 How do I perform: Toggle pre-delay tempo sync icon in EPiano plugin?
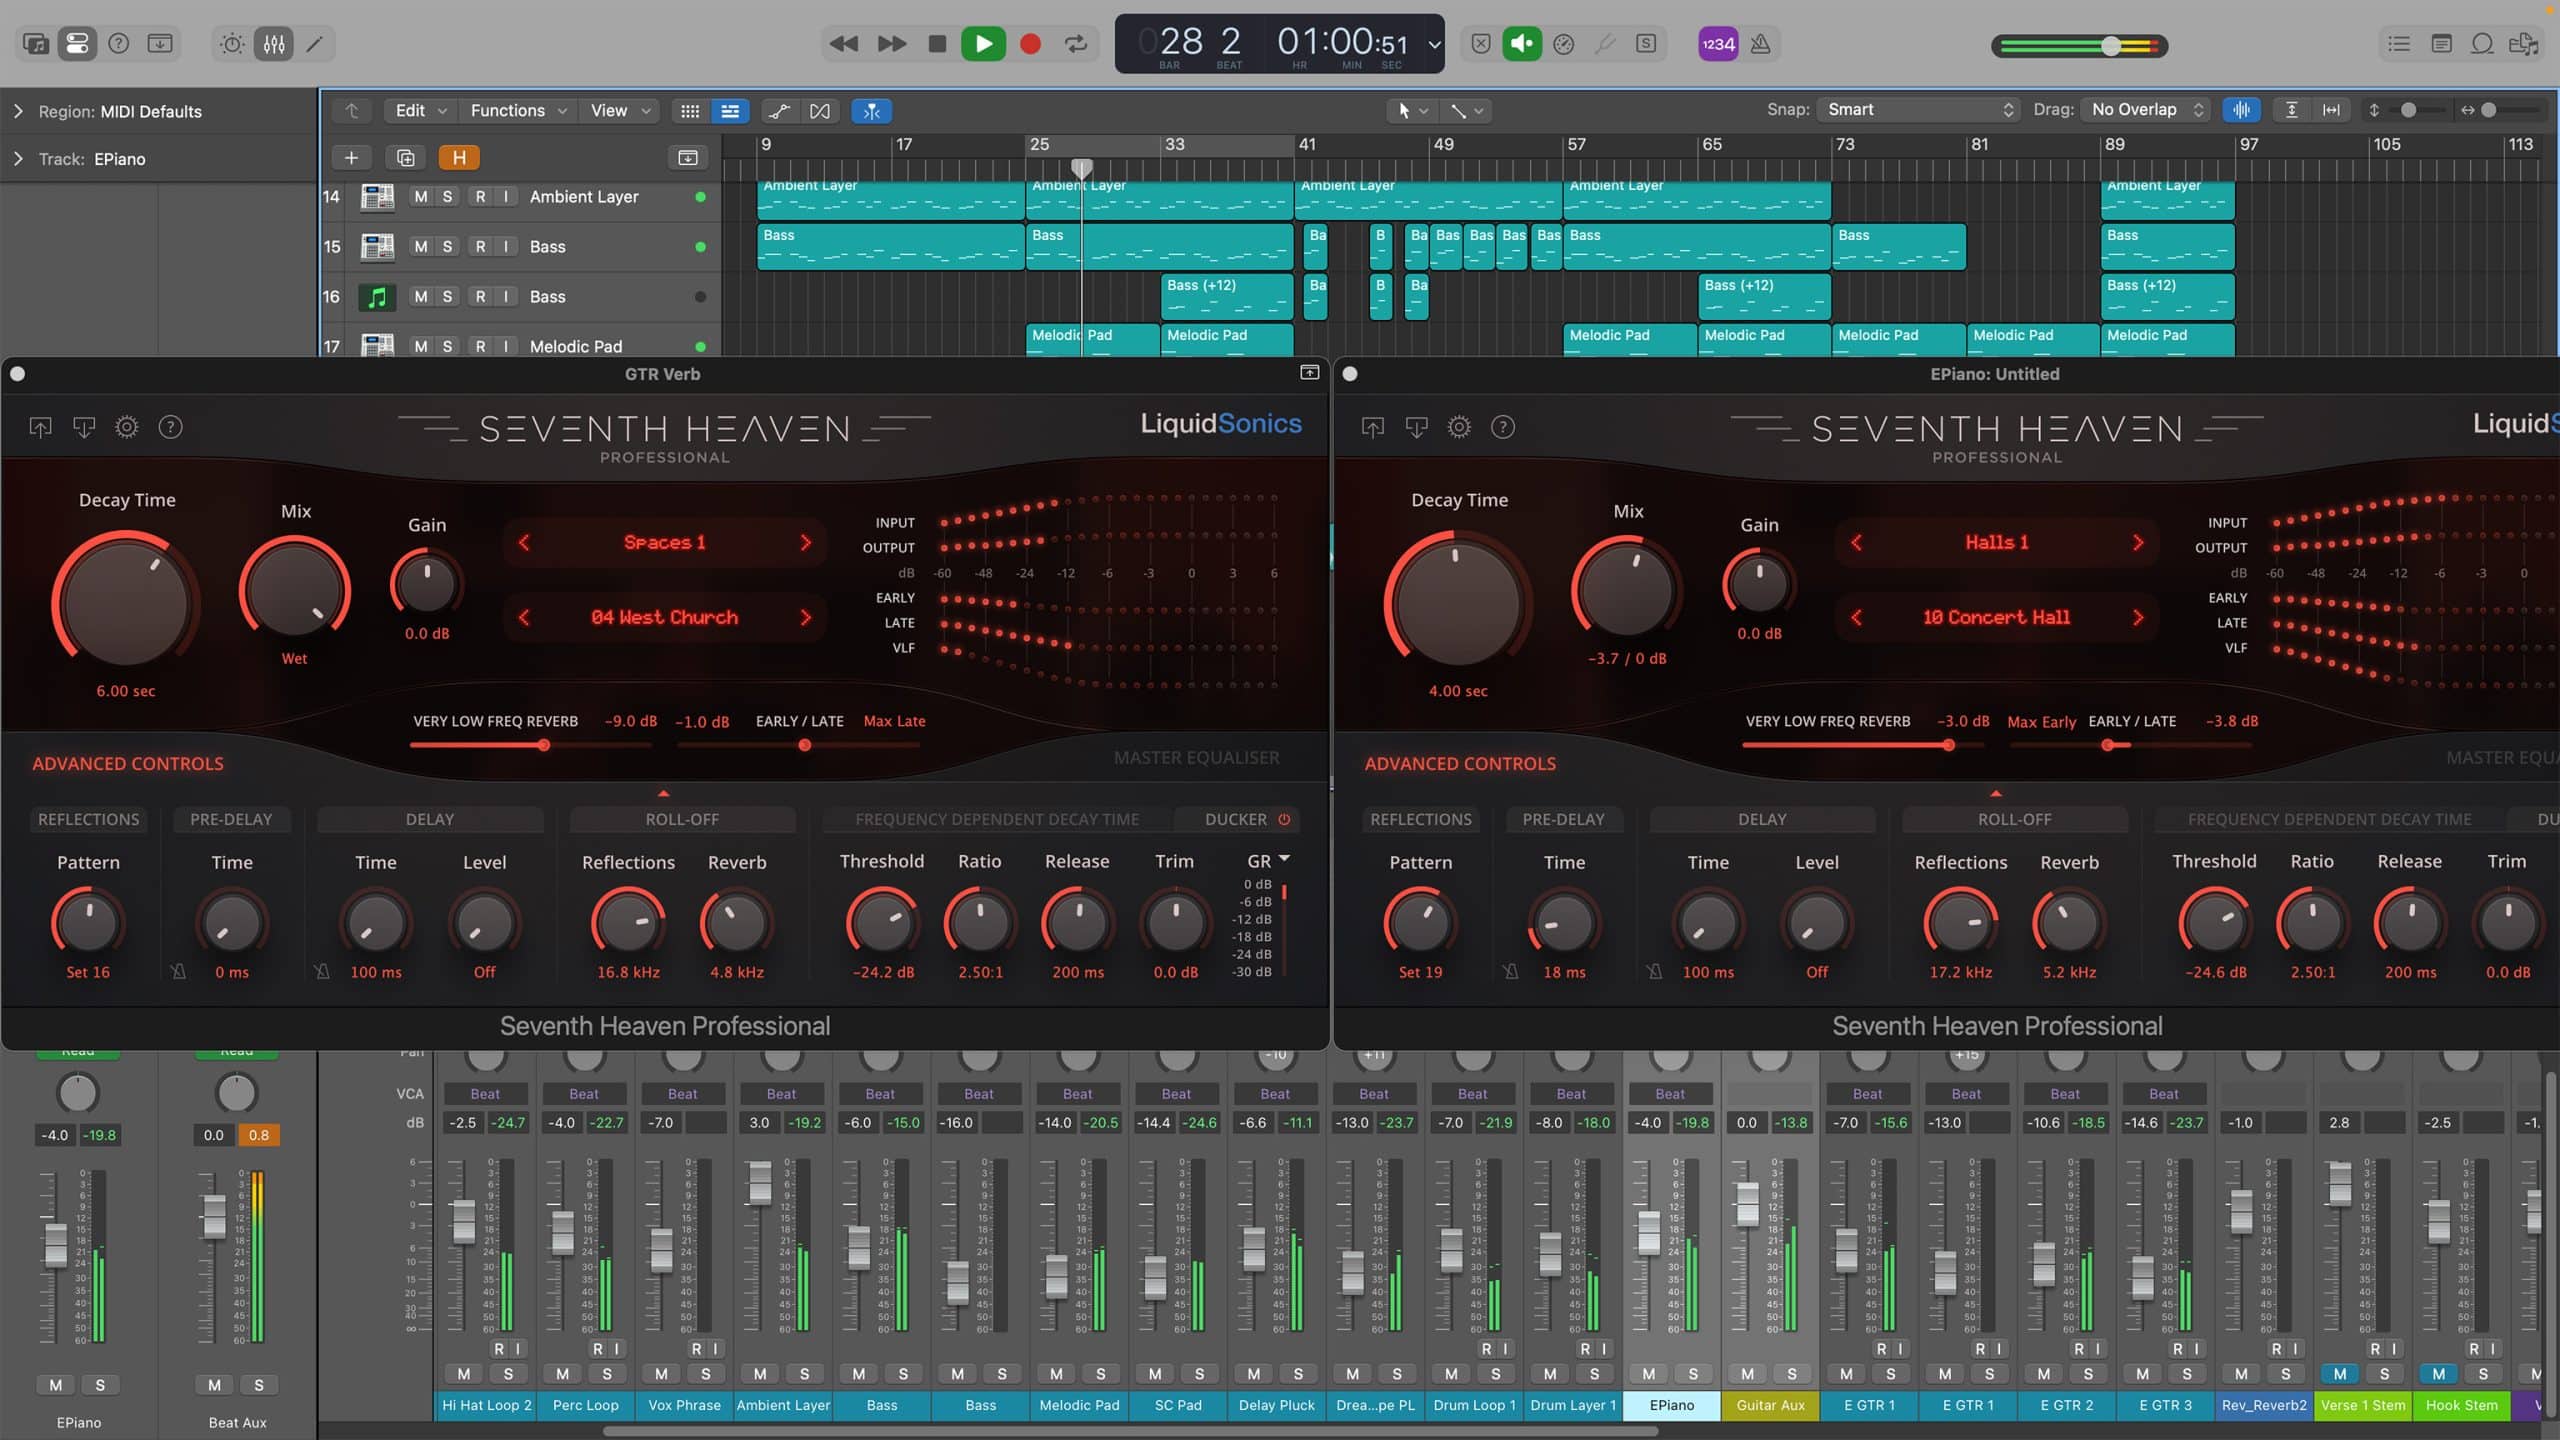(x=1511, y=971)
